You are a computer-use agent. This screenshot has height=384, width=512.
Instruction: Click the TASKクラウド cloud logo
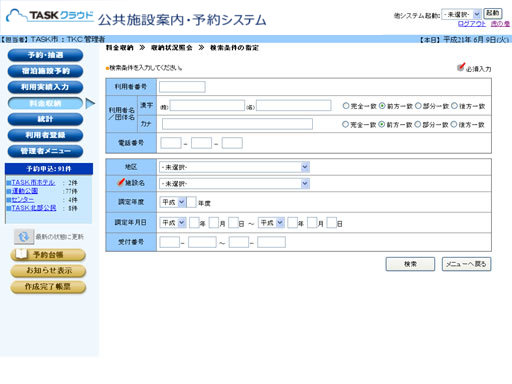click(50, 15)
